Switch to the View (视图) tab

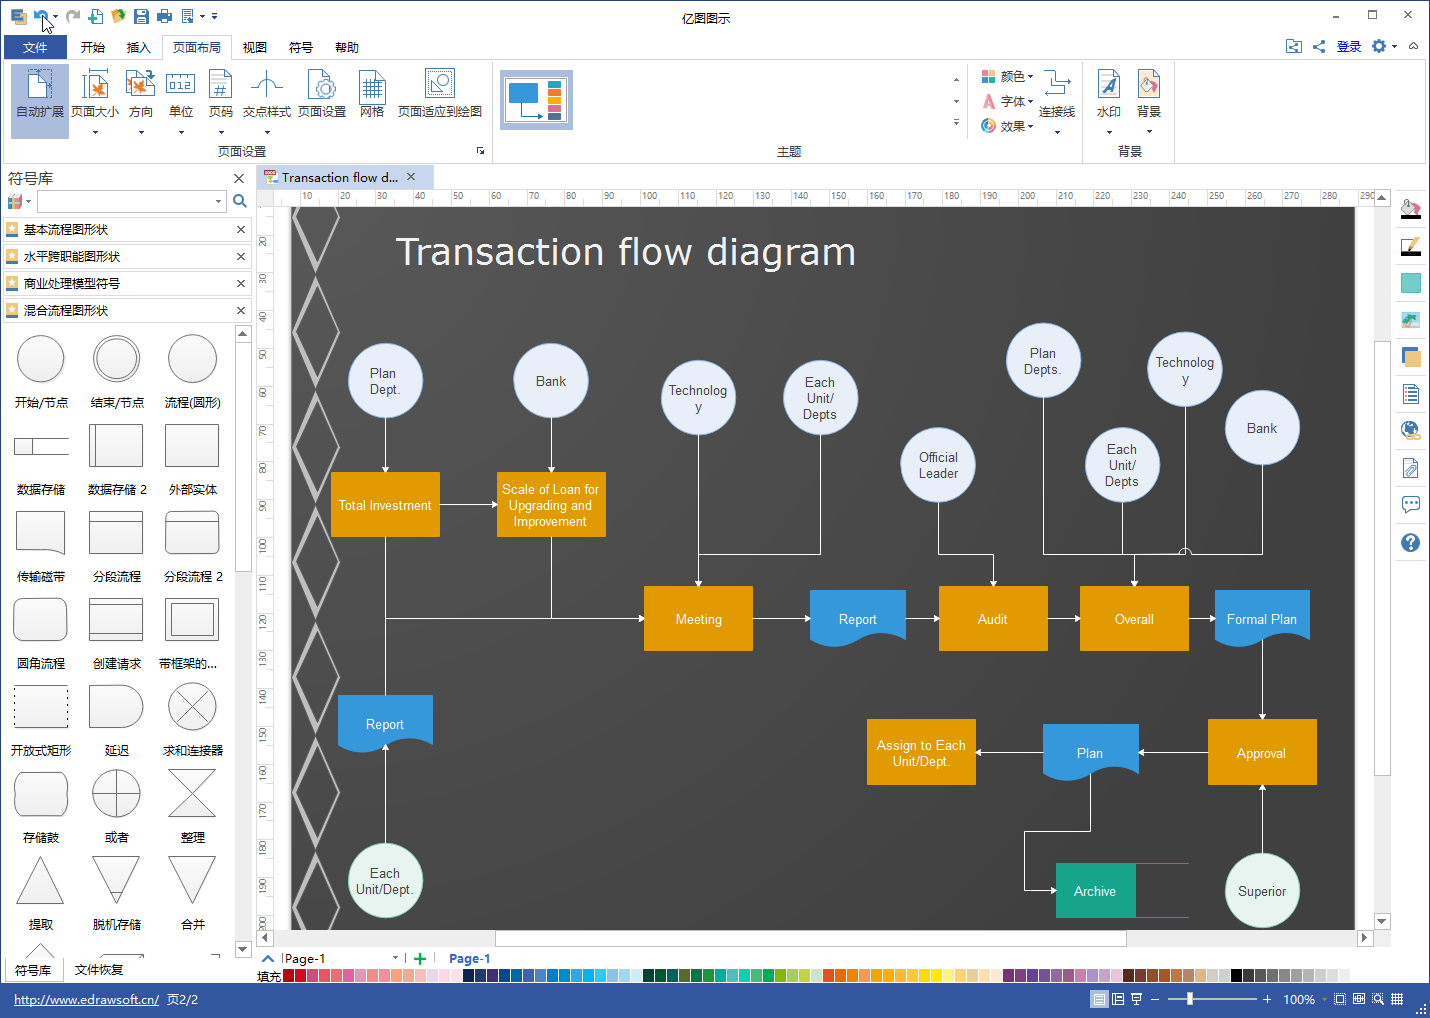pyautogui.click(x=254, y=47)
